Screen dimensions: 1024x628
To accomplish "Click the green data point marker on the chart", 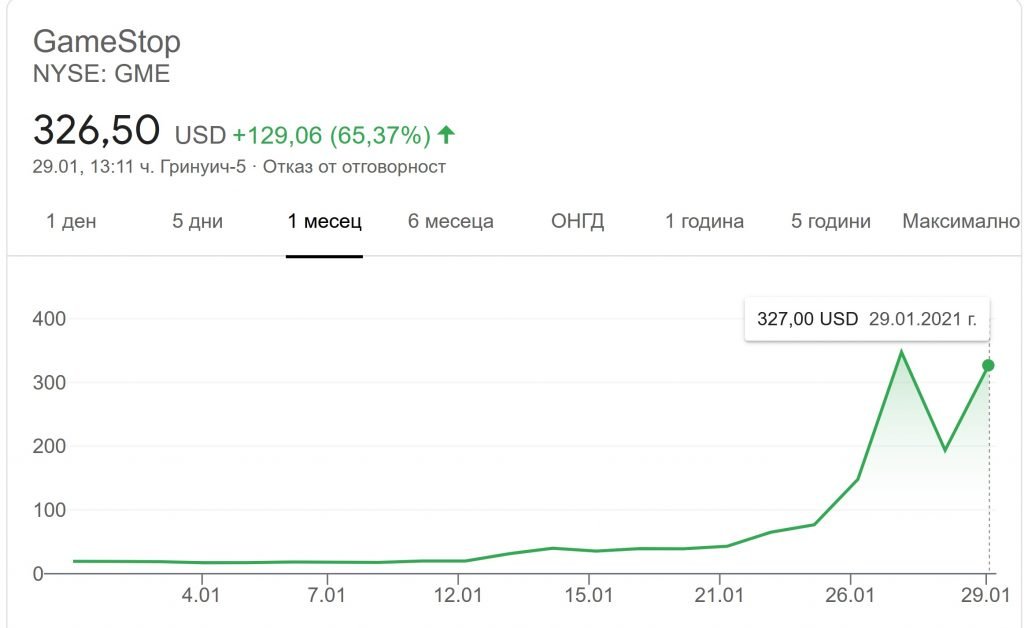I will [988, 366].
